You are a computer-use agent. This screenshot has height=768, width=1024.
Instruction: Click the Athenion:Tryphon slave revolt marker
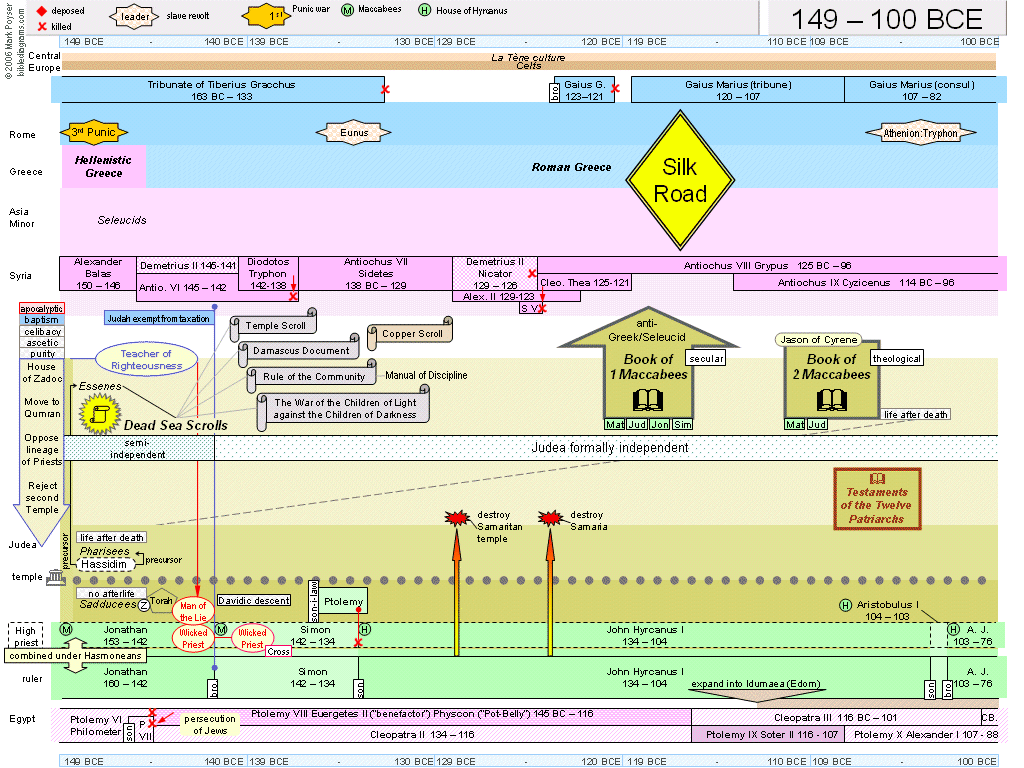click(920, 133)
